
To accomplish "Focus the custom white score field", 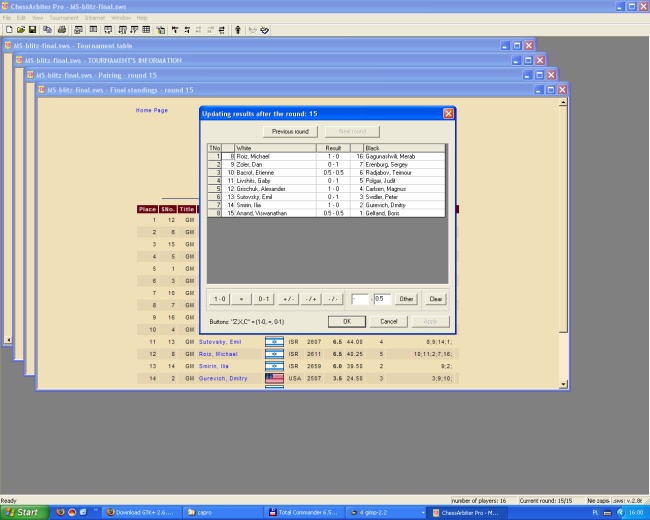I will point(360,299).
